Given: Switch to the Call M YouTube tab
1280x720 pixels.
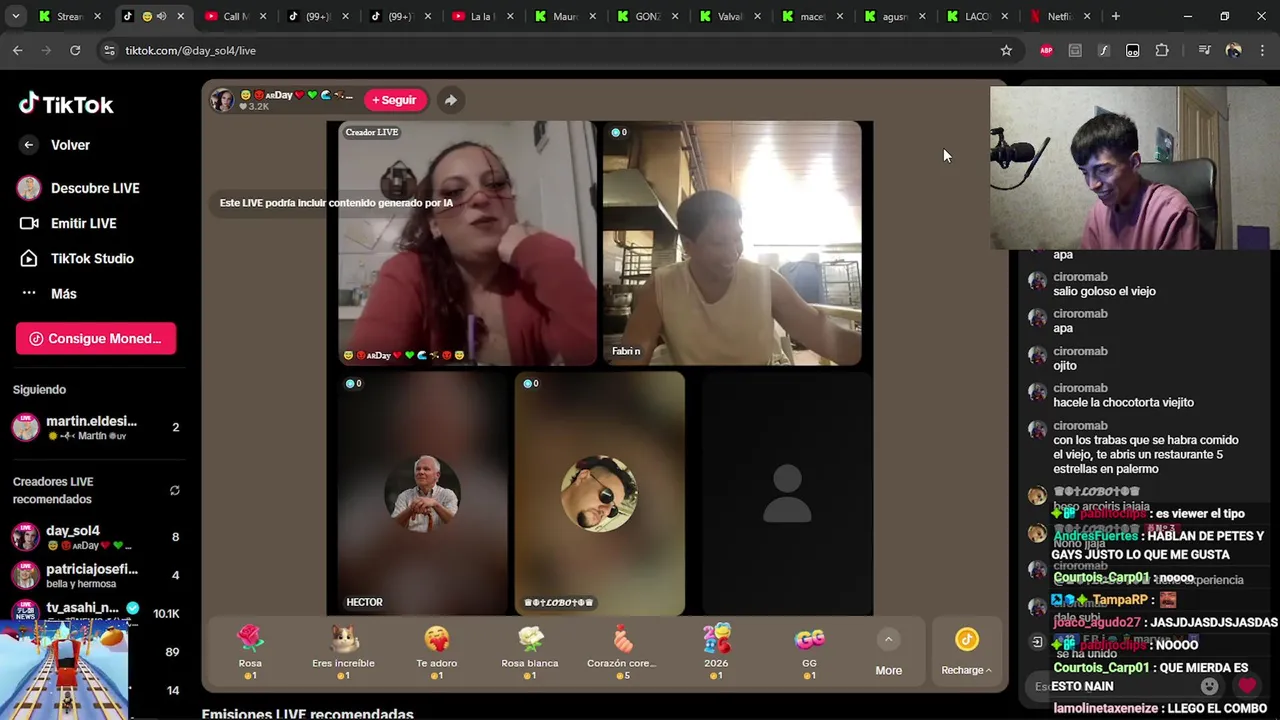Looking at the screenshot, I should click(x=235, y=16).
